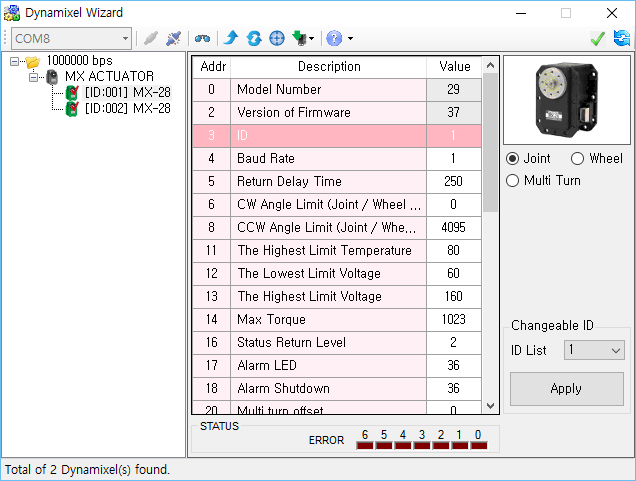The image size is (636, 481).
Task: Click the icon beside [ID:002] MX-28
Action: coord(72,108)
